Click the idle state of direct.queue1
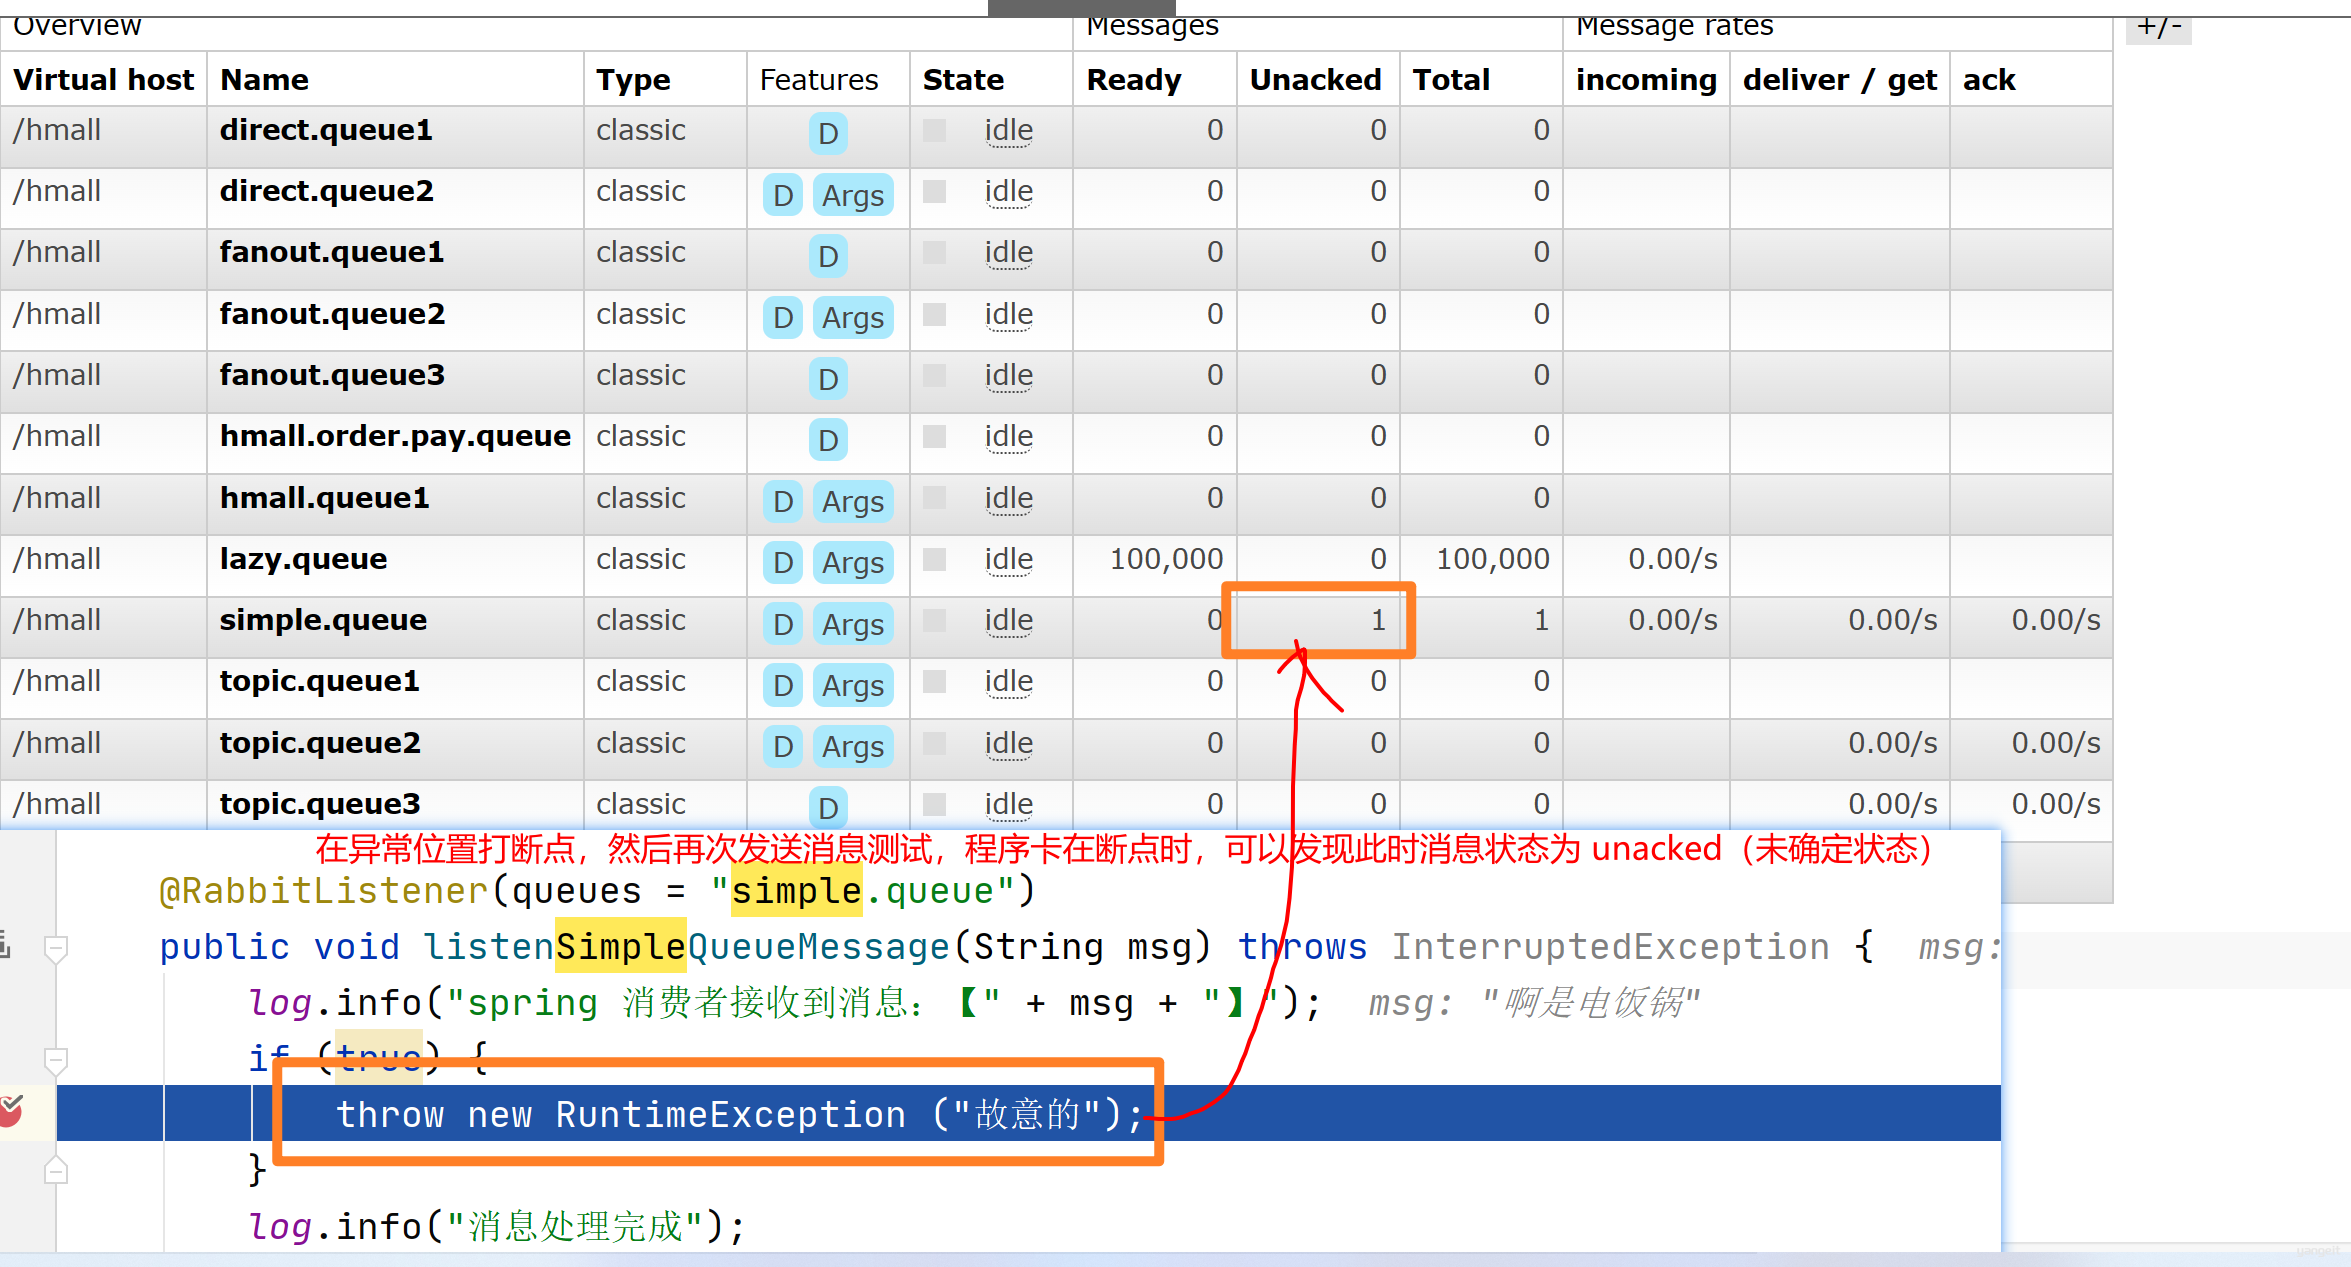 [1008, 131]
